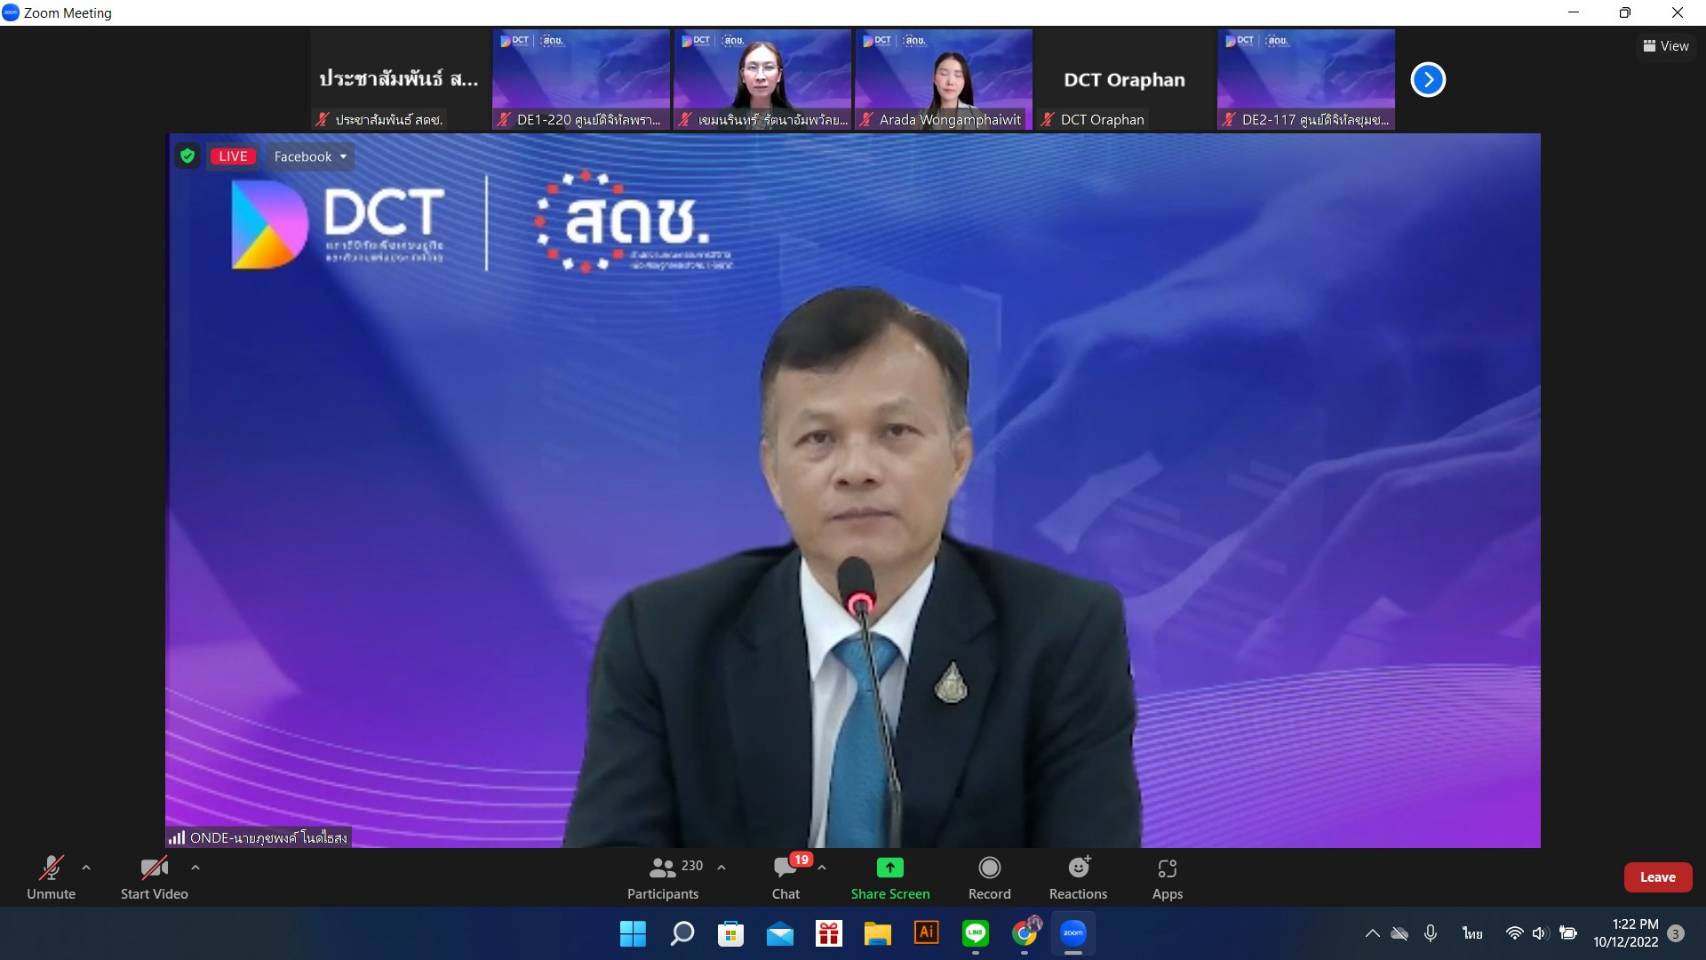Expand the Participants options caret
Screen dimensions: 1706x960
pos(721,868)
